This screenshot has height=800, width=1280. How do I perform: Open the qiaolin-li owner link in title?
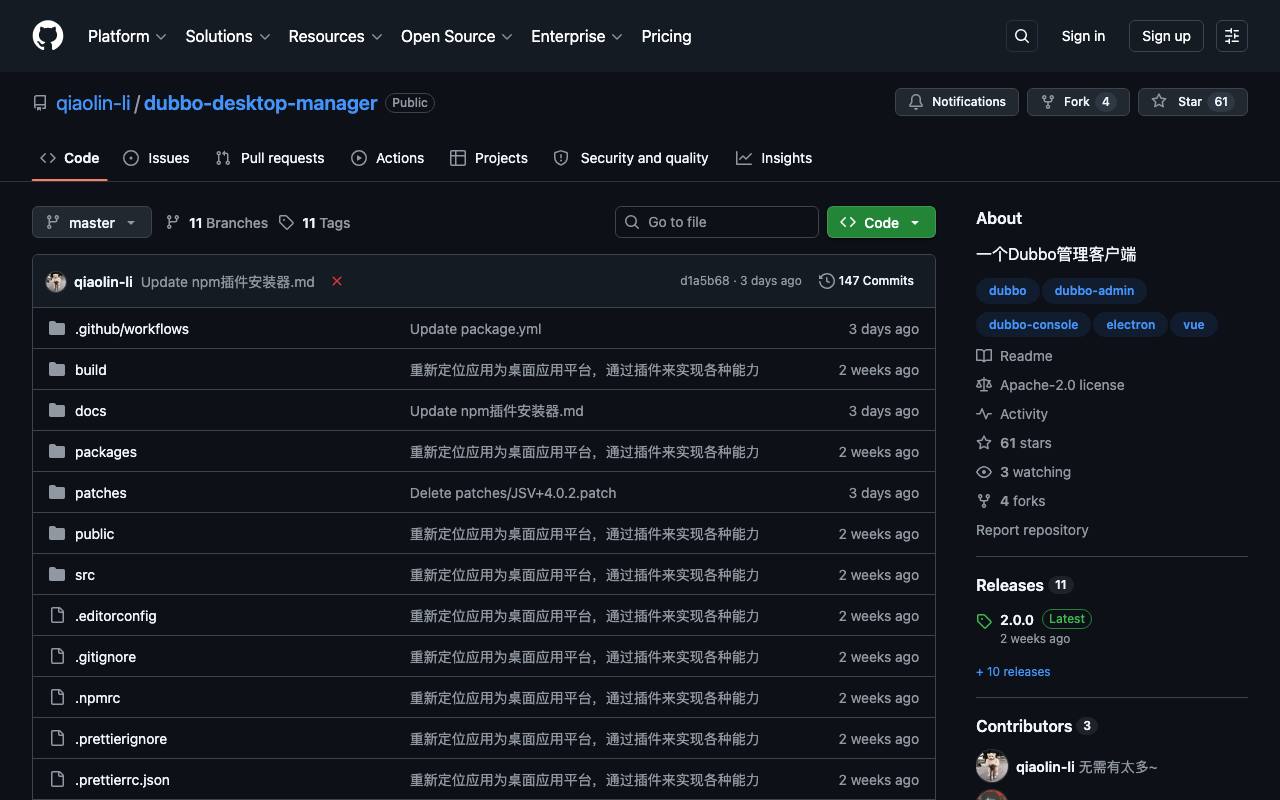93,103
